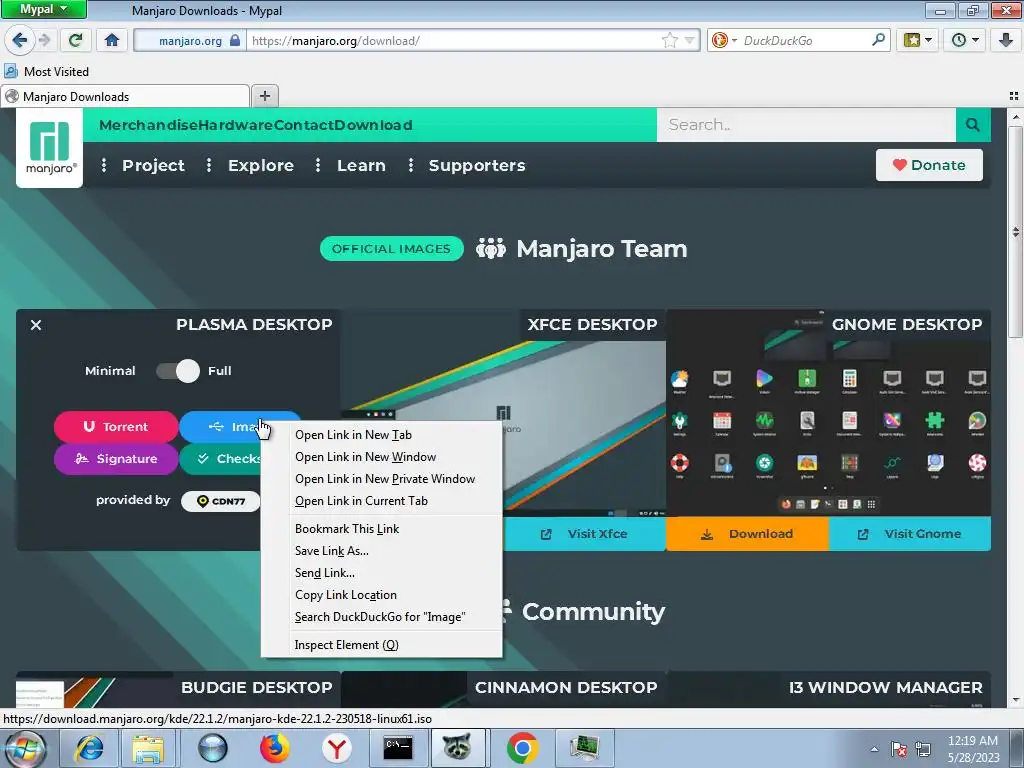This screenshot has height=768, width=1024.
Task: Choose Open Link in New Private Window
Action: (382, 479)
